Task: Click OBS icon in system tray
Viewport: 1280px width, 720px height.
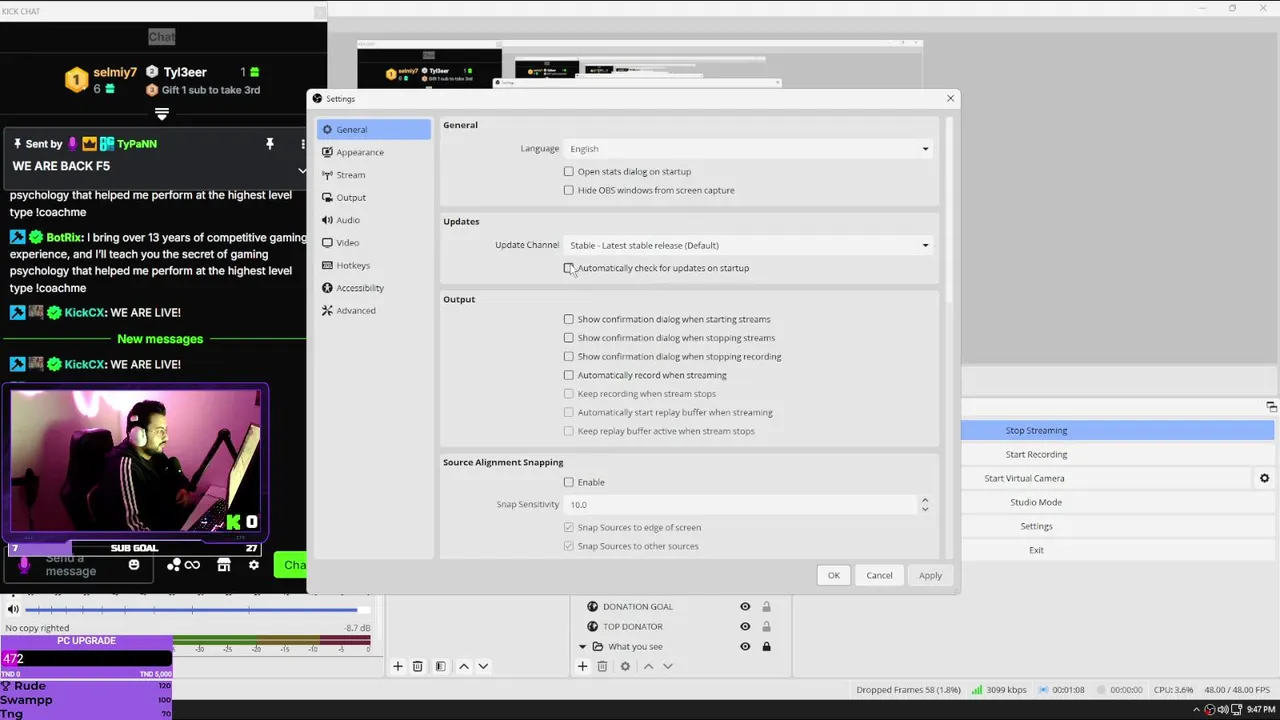Action: 1210,709
